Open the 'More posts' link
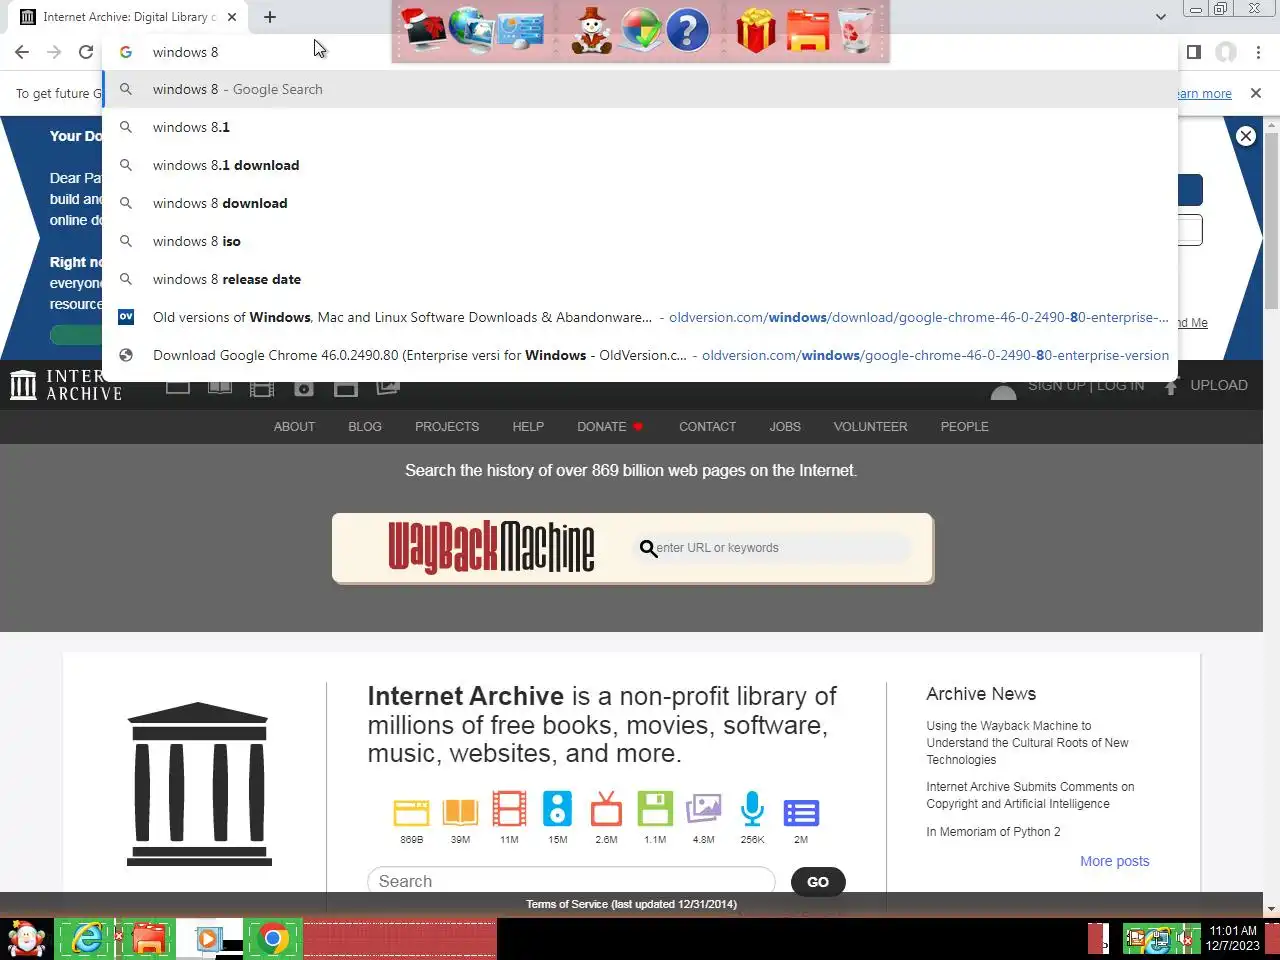This screenshot has height=960, width=1280. point(1114,861)
